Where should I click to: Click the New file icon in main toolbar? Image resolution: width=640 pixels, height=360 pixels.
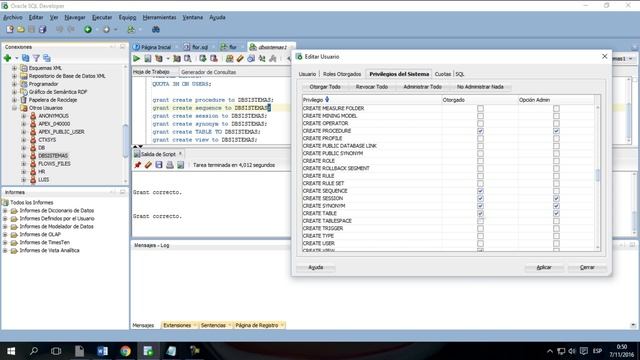click(x=10, y=29)
